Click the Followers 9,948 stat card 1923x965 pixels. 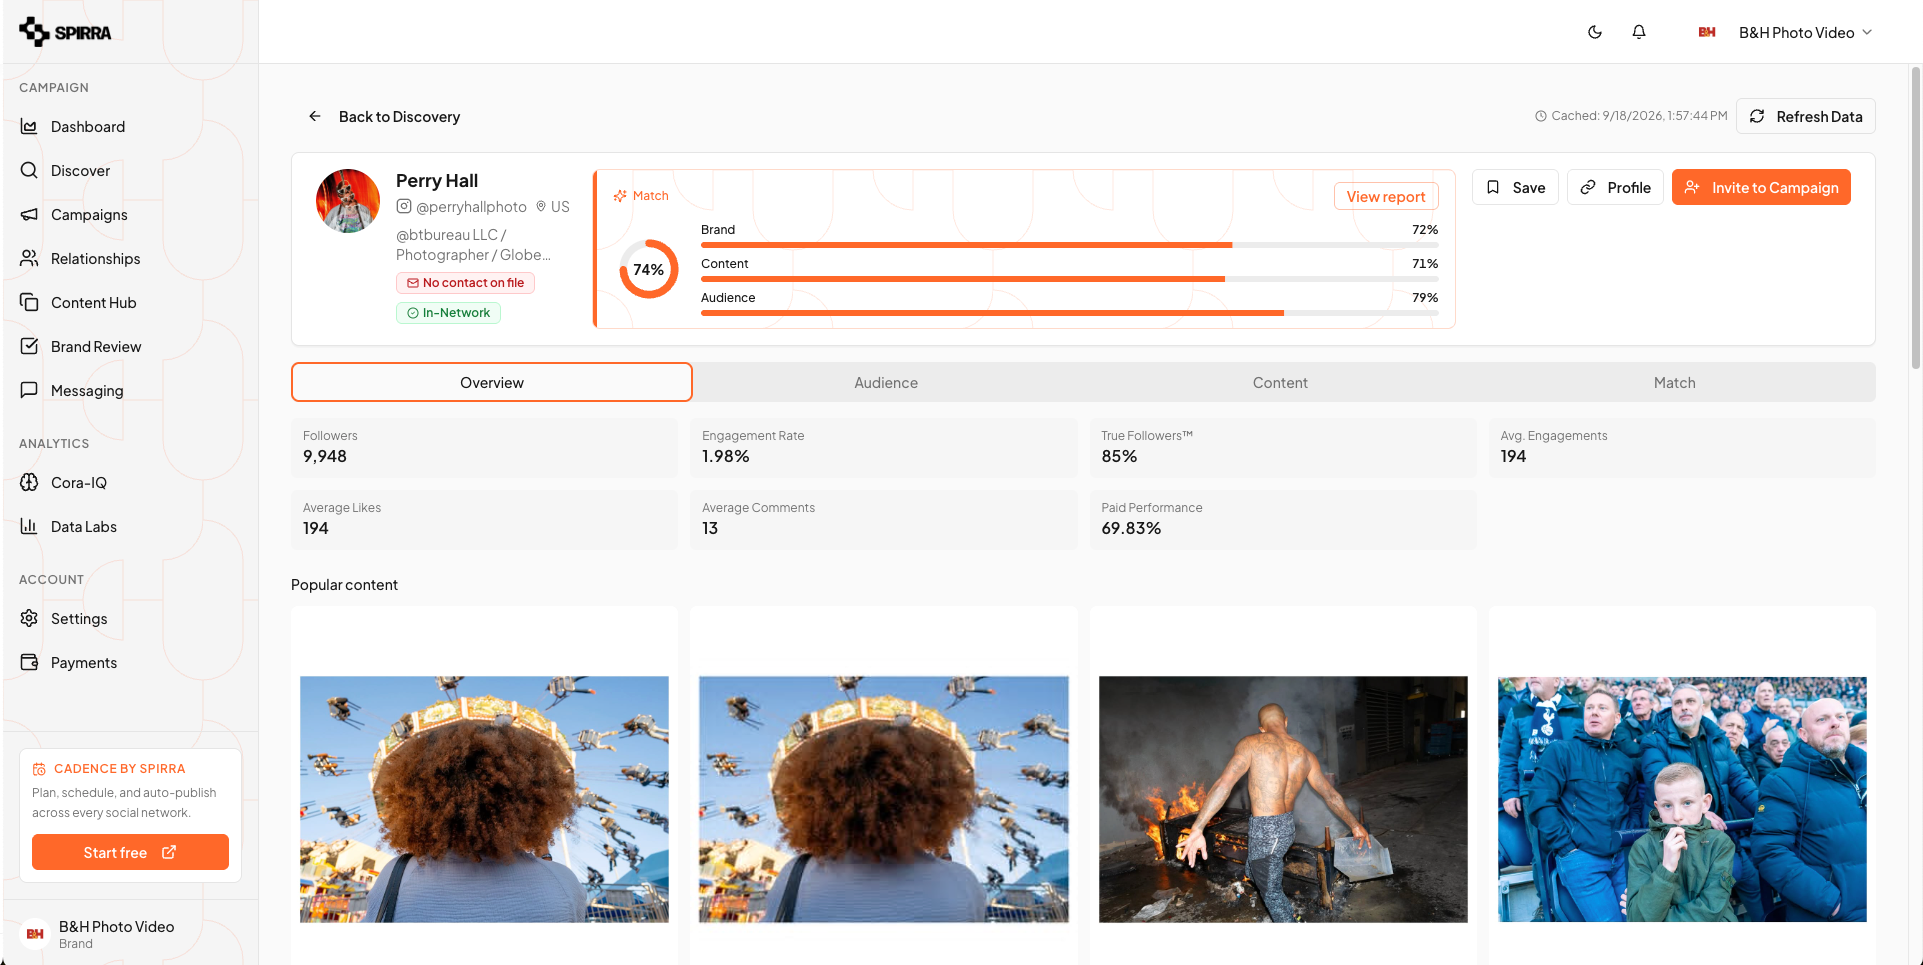coord(484,447)
